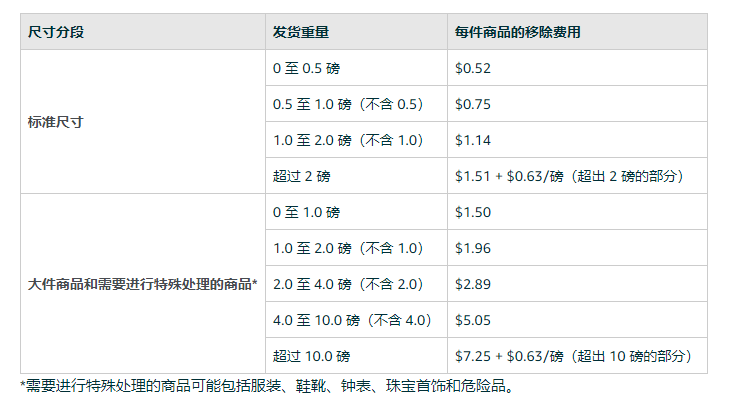Click the 0 至 1.0 磅 weight cell
The height and width of the screenshot is (405, 731).
[306, 212]
